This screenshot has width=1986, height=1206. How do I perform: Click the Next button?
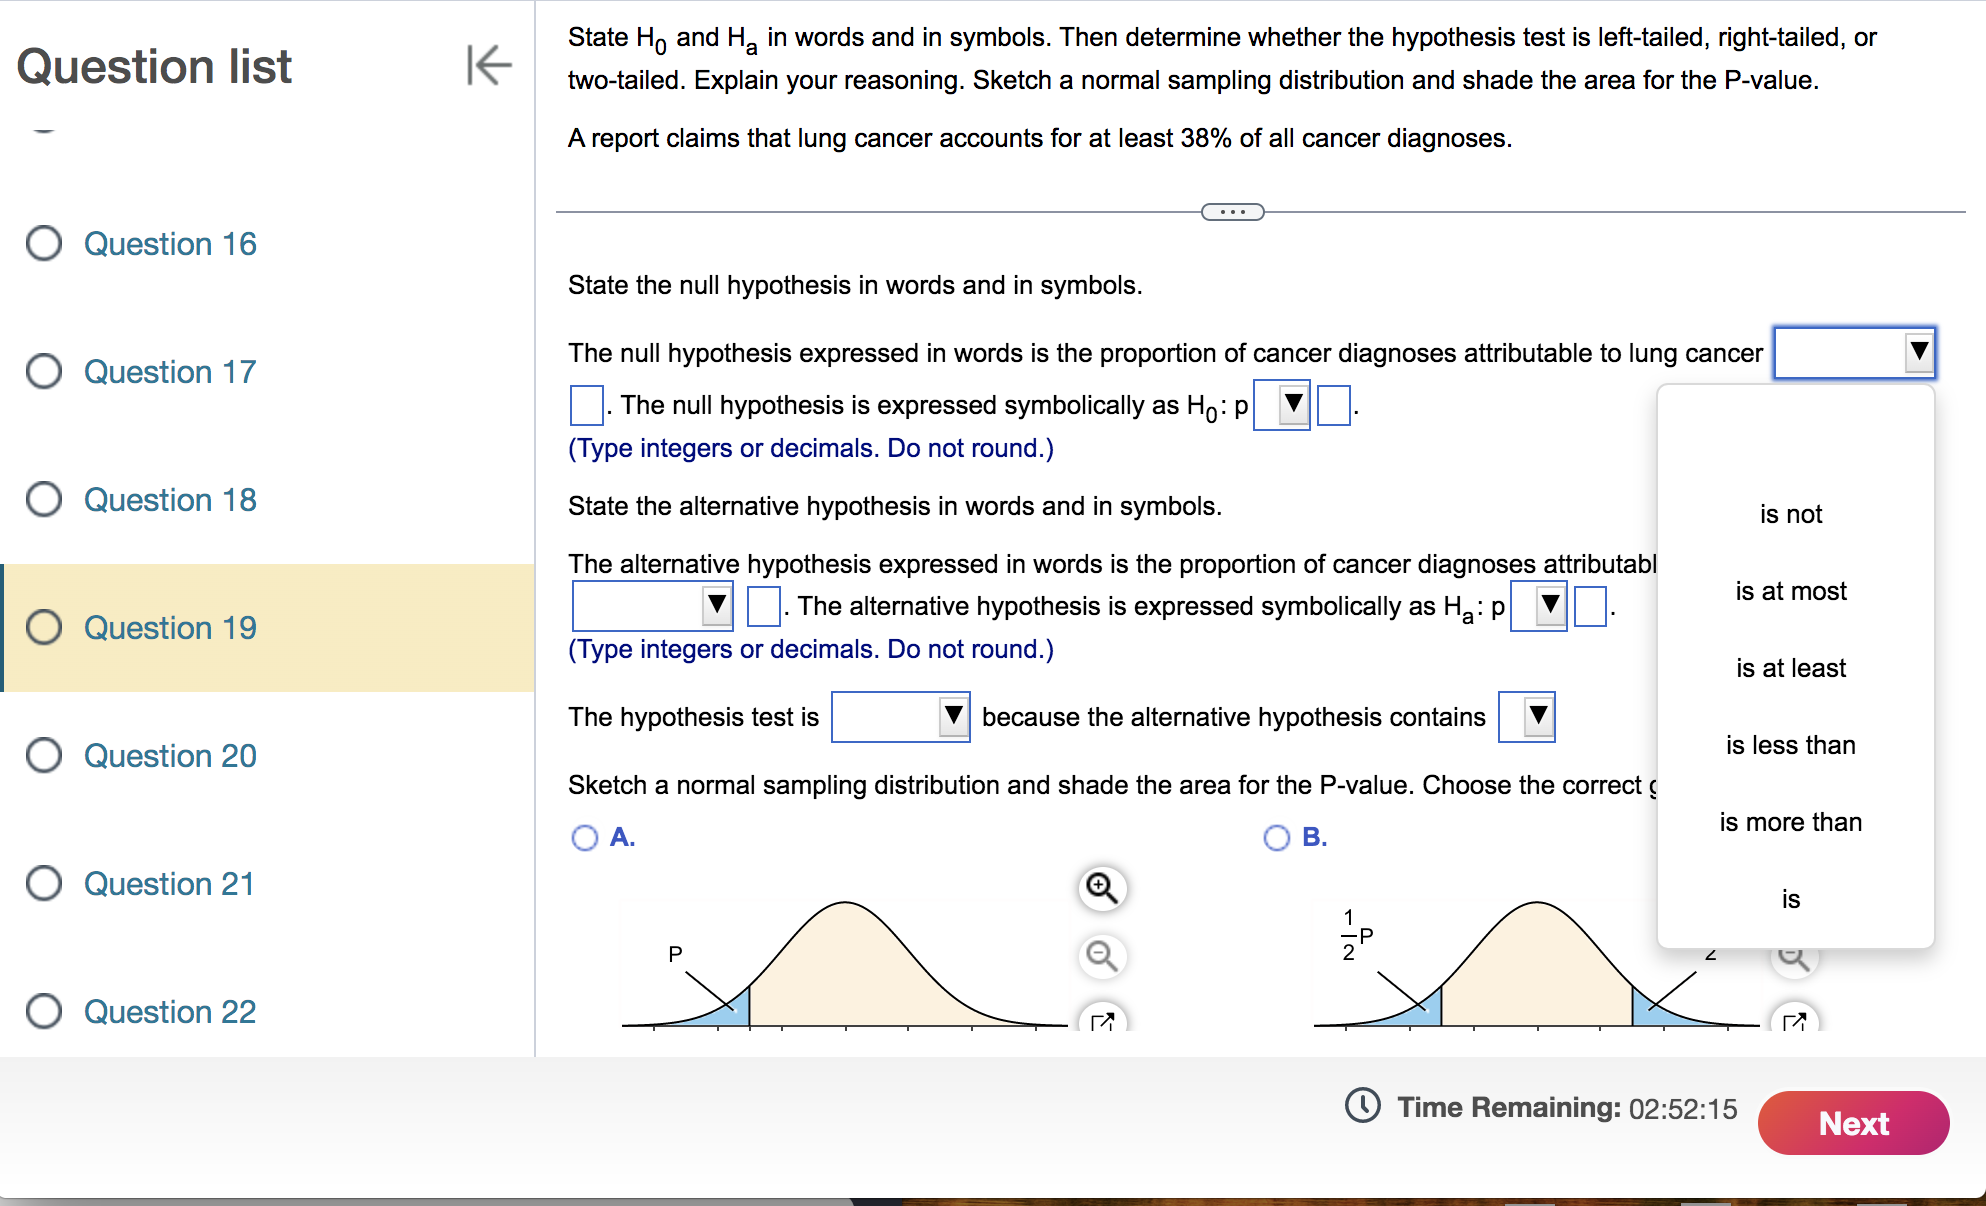coord(1853,1123)
